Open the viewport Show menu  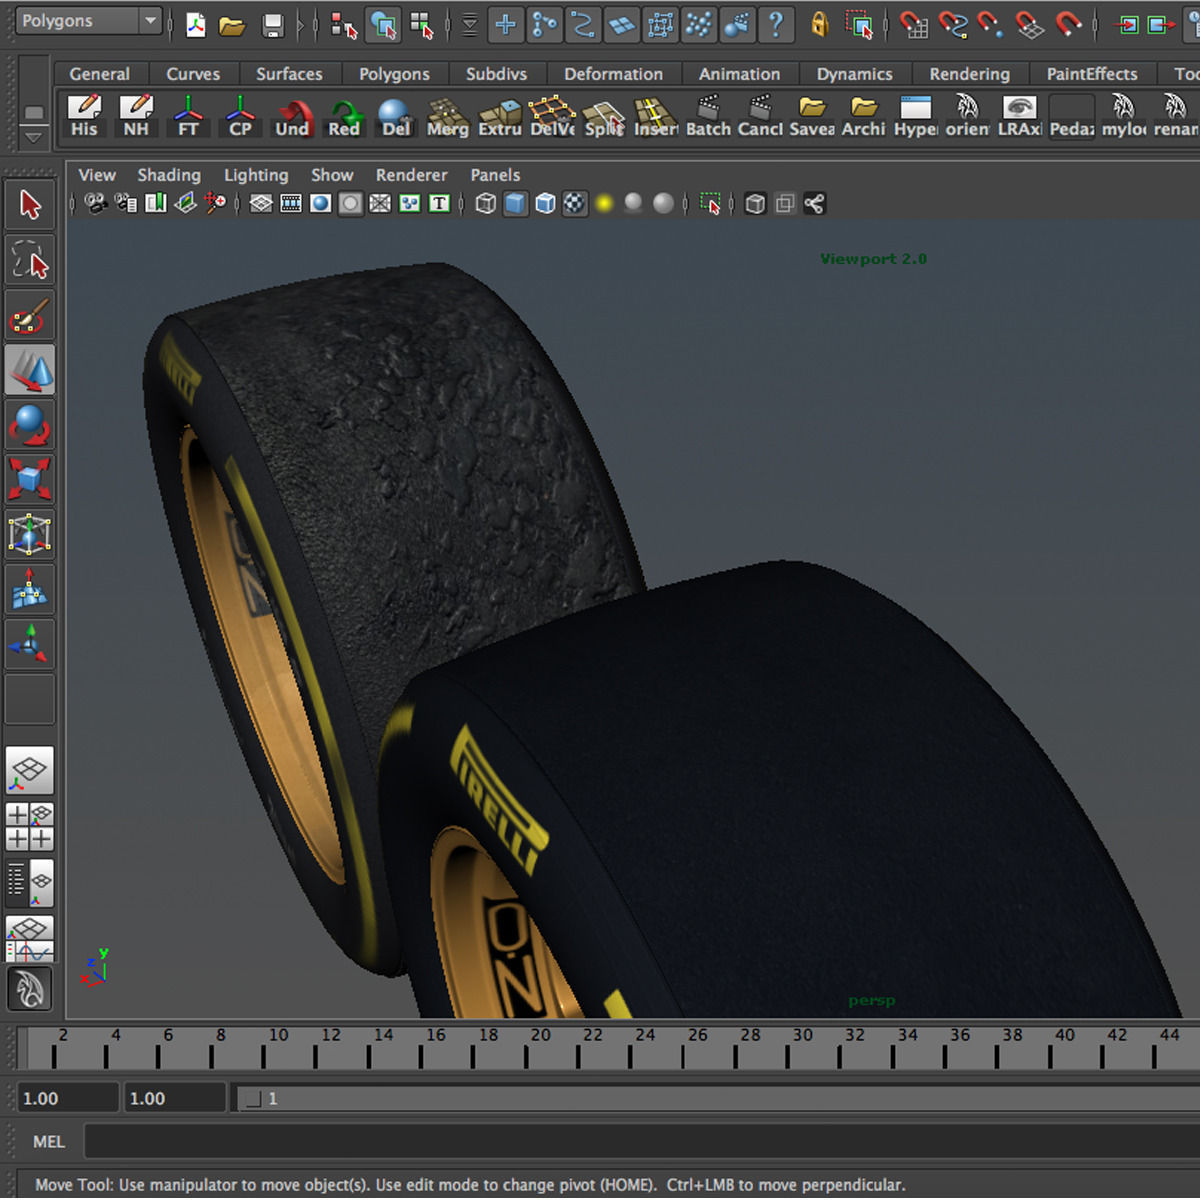pos(332,175)
